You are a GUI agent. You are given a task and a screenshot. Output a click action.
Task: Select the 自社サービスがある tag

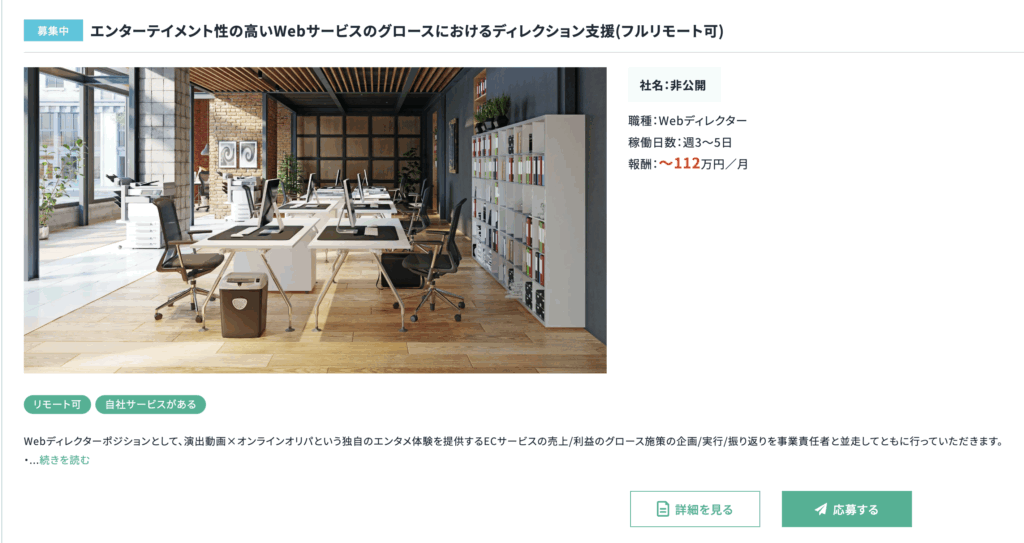(151, 404)
